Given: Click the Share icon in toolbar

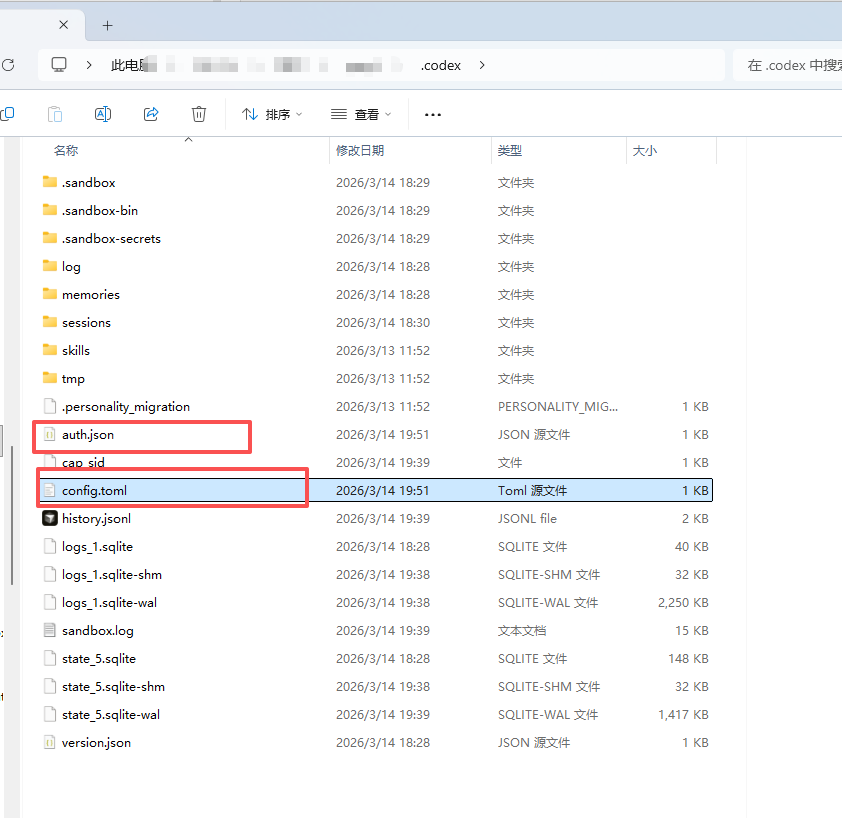Looking at the screenshot, I should (x=151, y=114).
